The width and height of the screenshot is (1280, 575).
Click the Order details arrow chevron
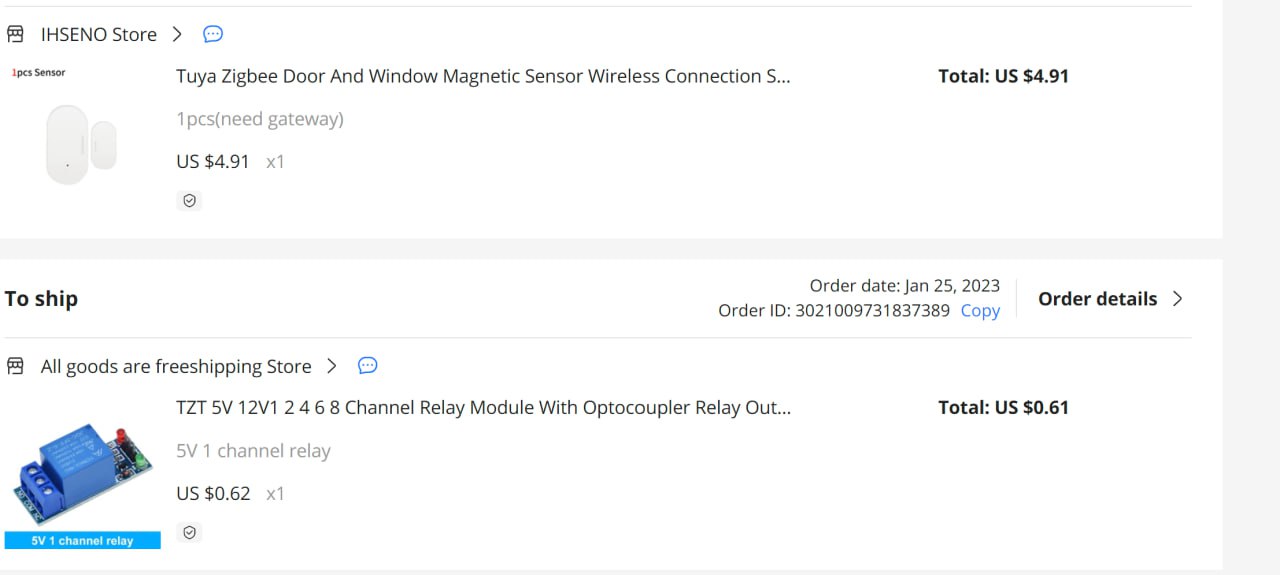pyautogui.click(x=1177, y=298)
